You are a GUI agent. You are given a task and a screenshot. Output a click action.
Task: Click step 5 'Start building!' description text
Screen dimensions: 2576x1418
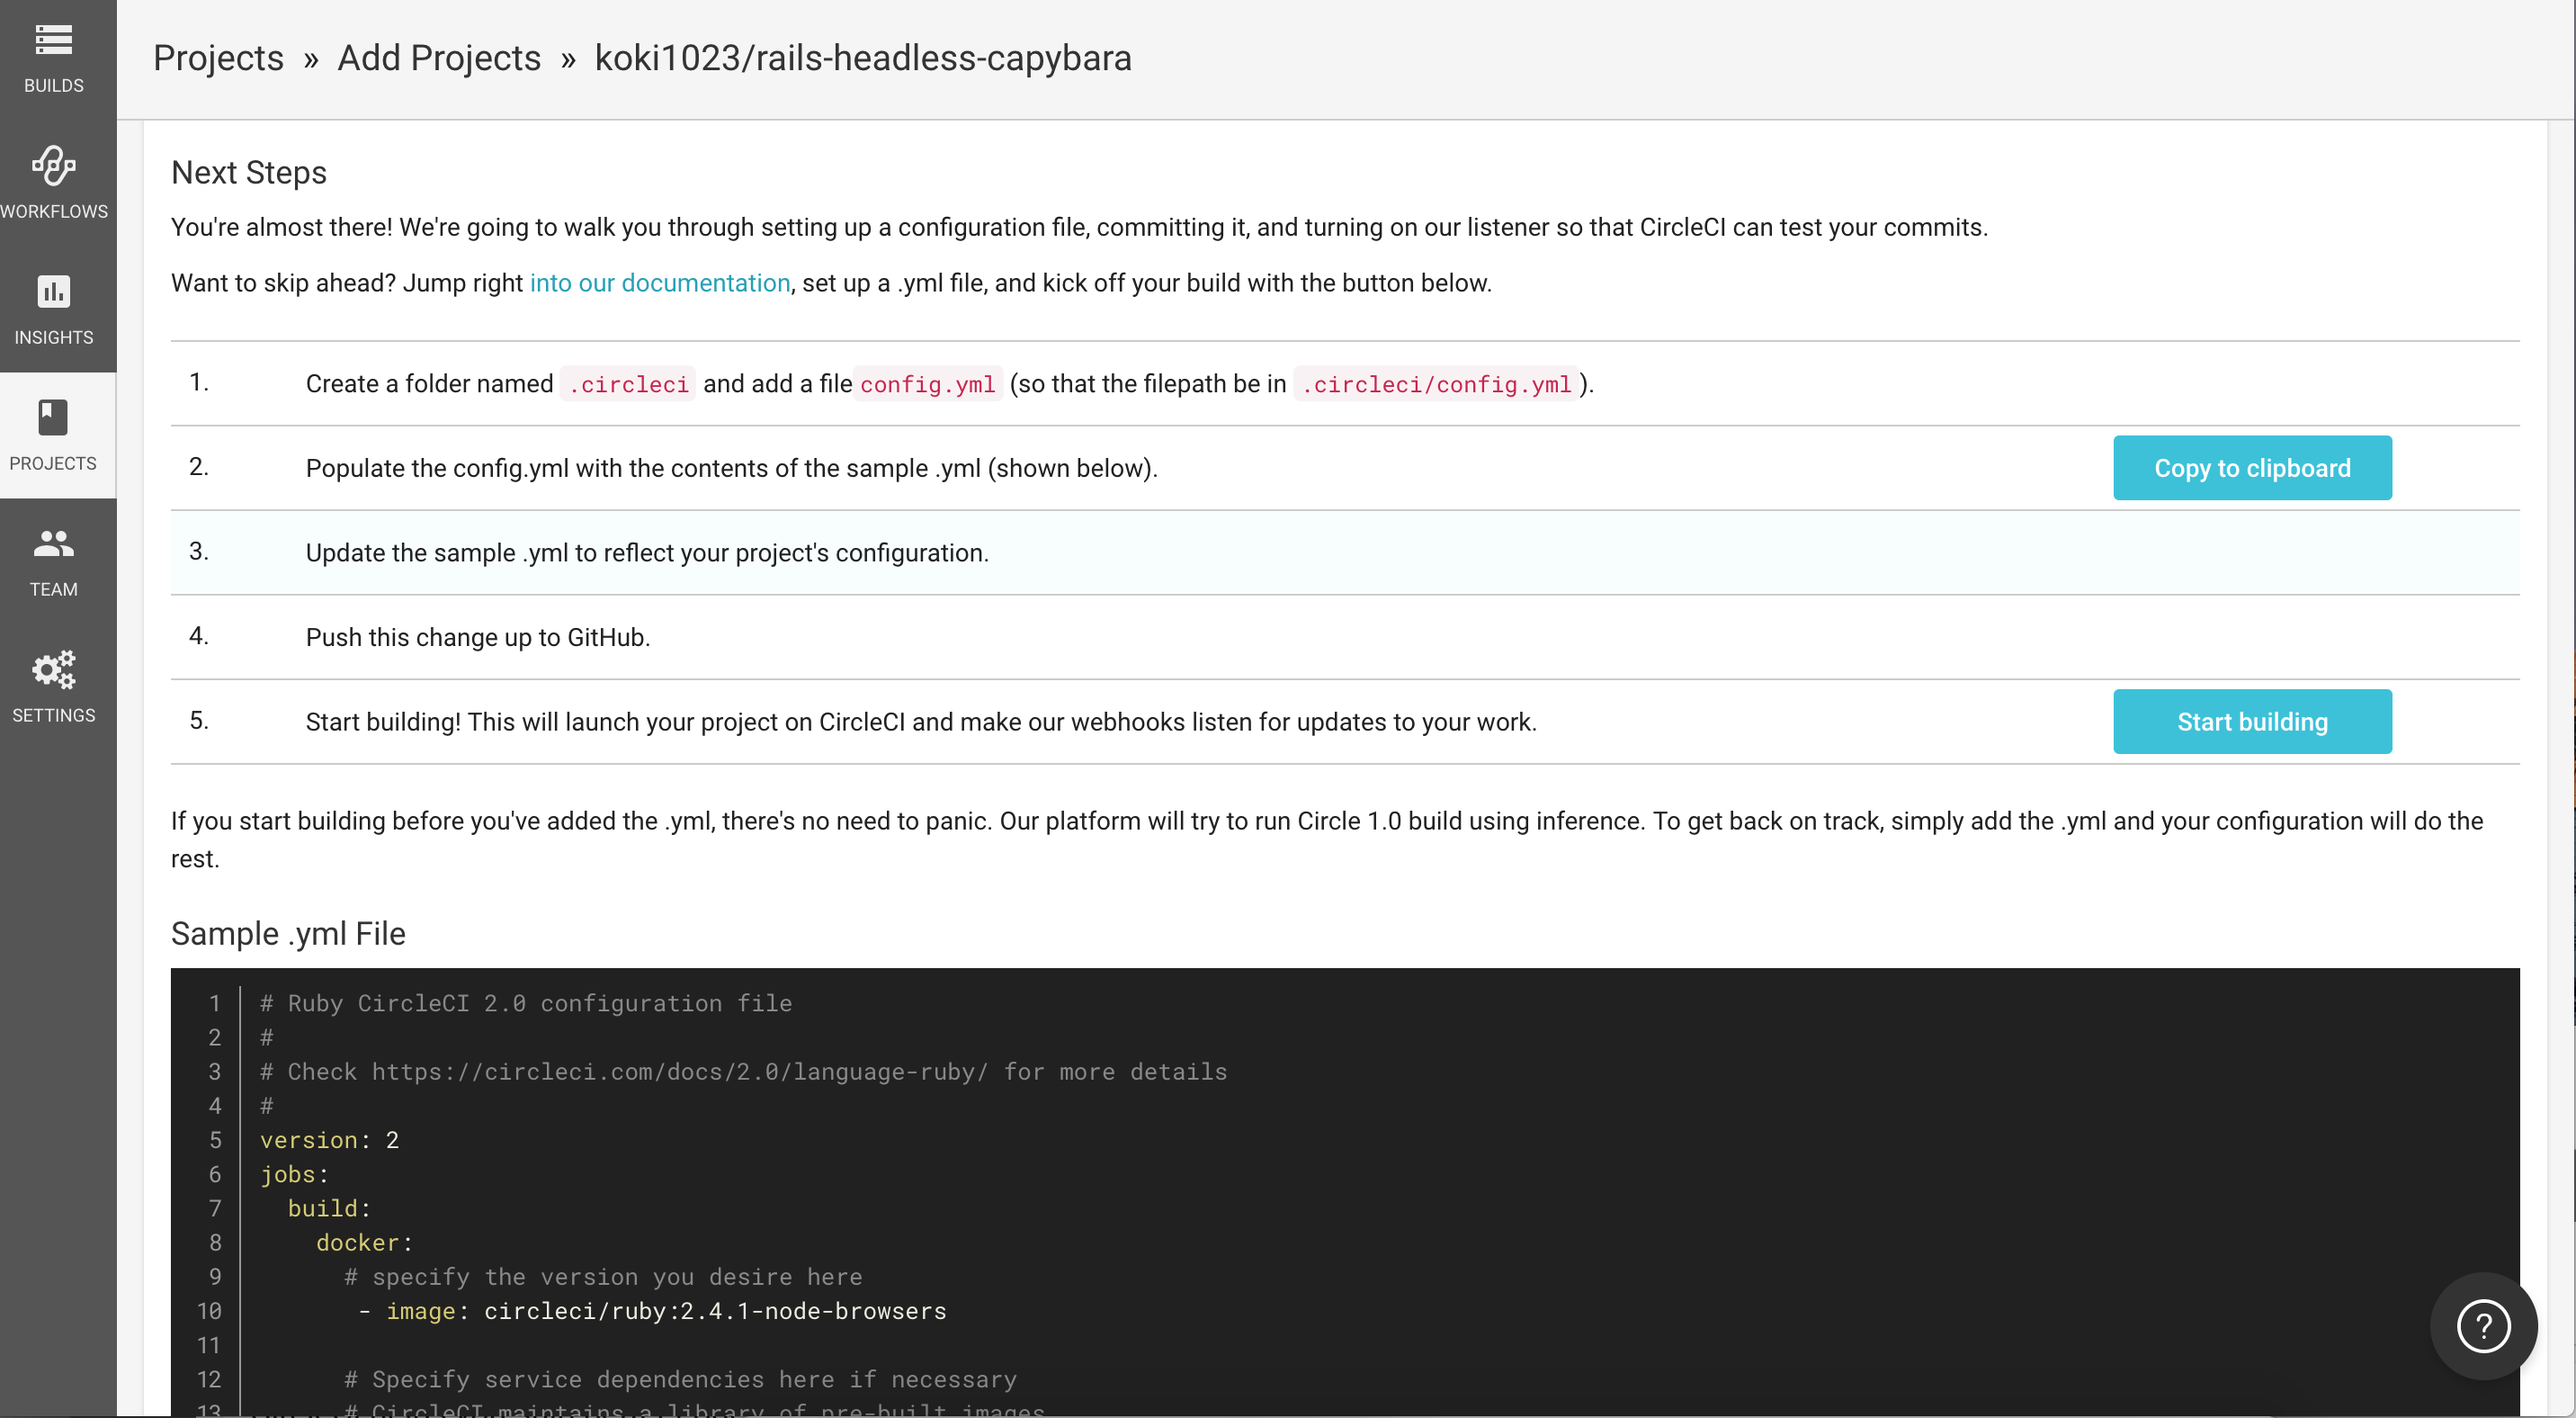(921, 722)
